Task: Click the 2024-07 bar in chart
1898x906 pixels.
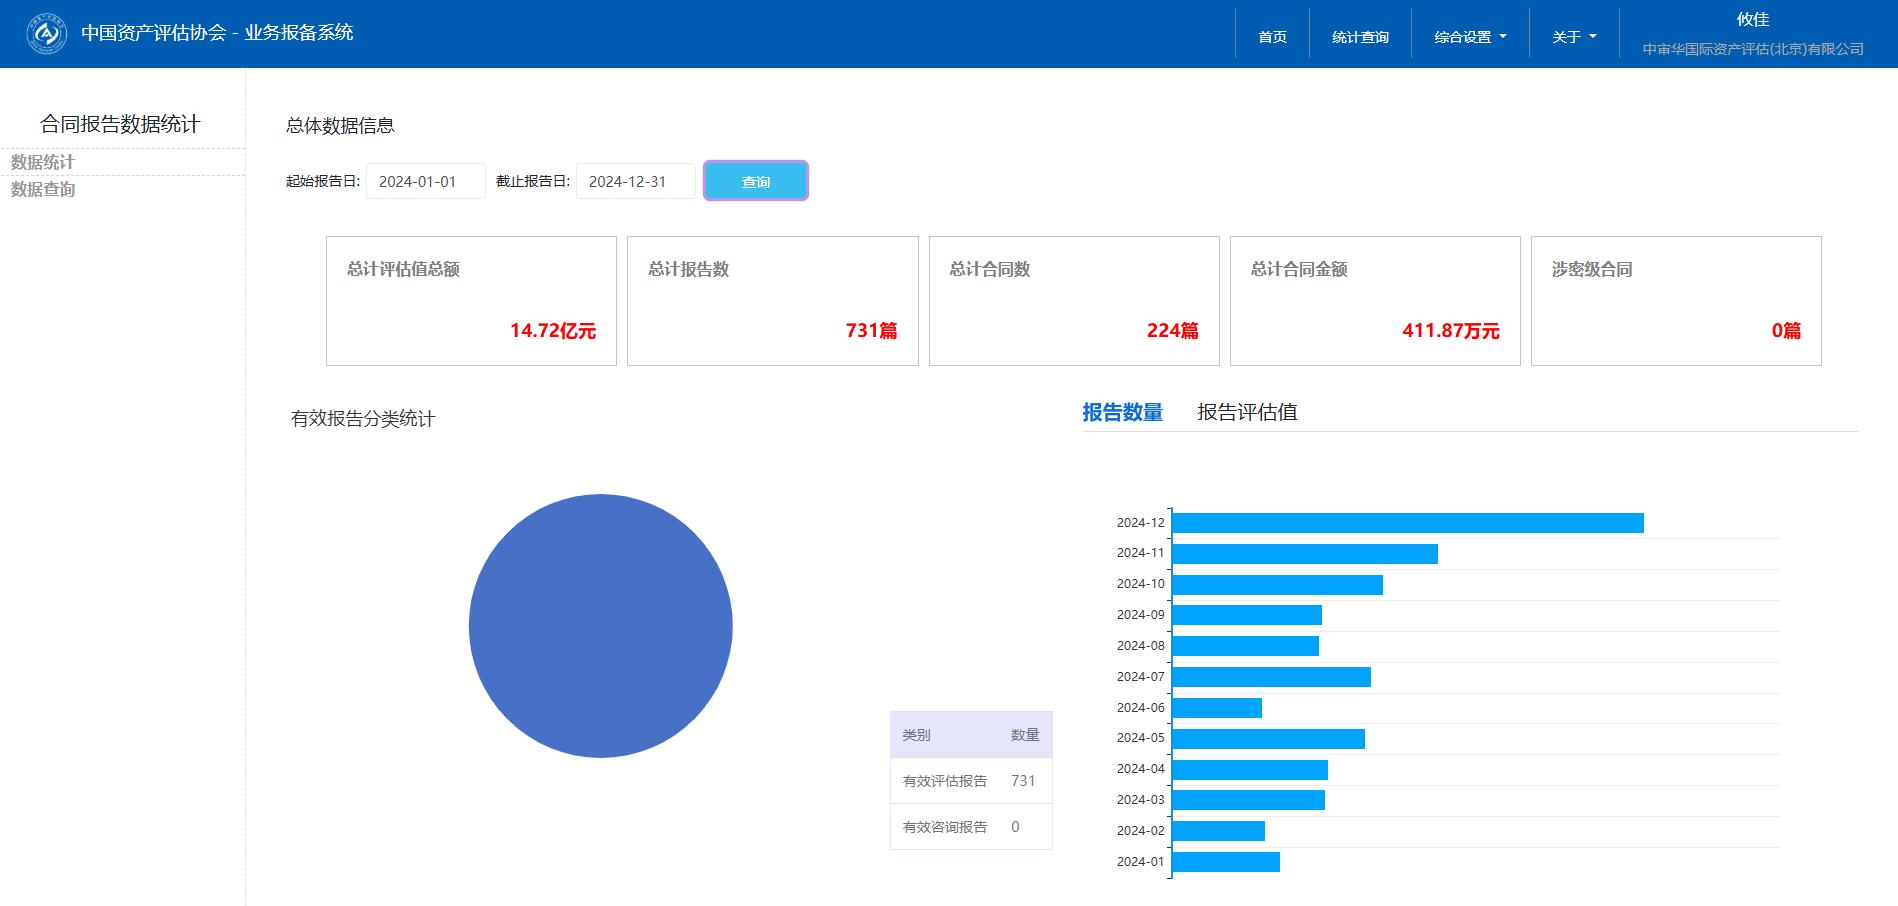Action: coord(1270,677)
